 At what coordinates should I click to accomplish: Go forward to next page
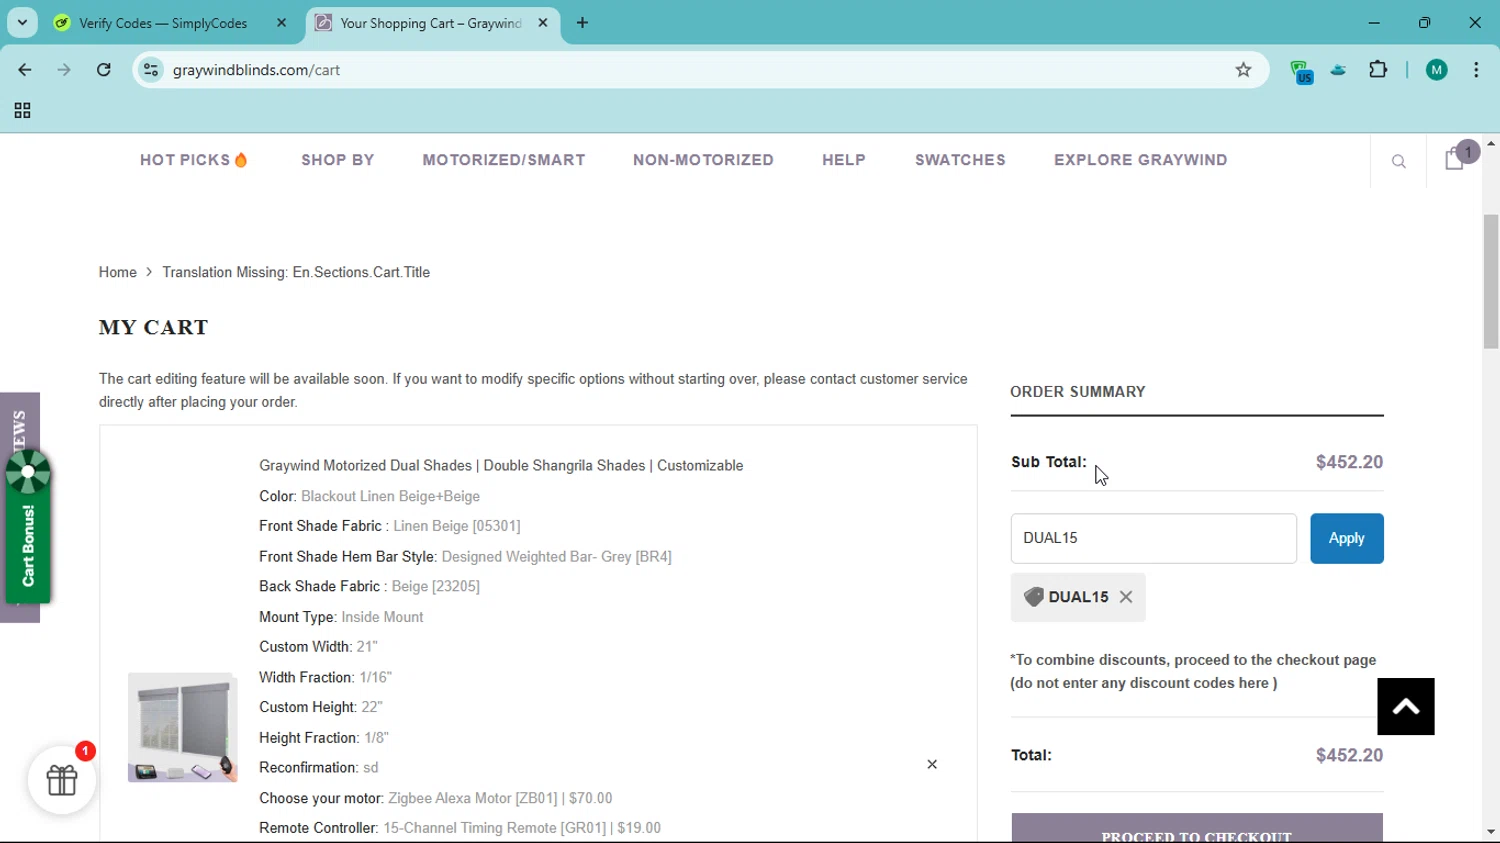tap(64, 70)
